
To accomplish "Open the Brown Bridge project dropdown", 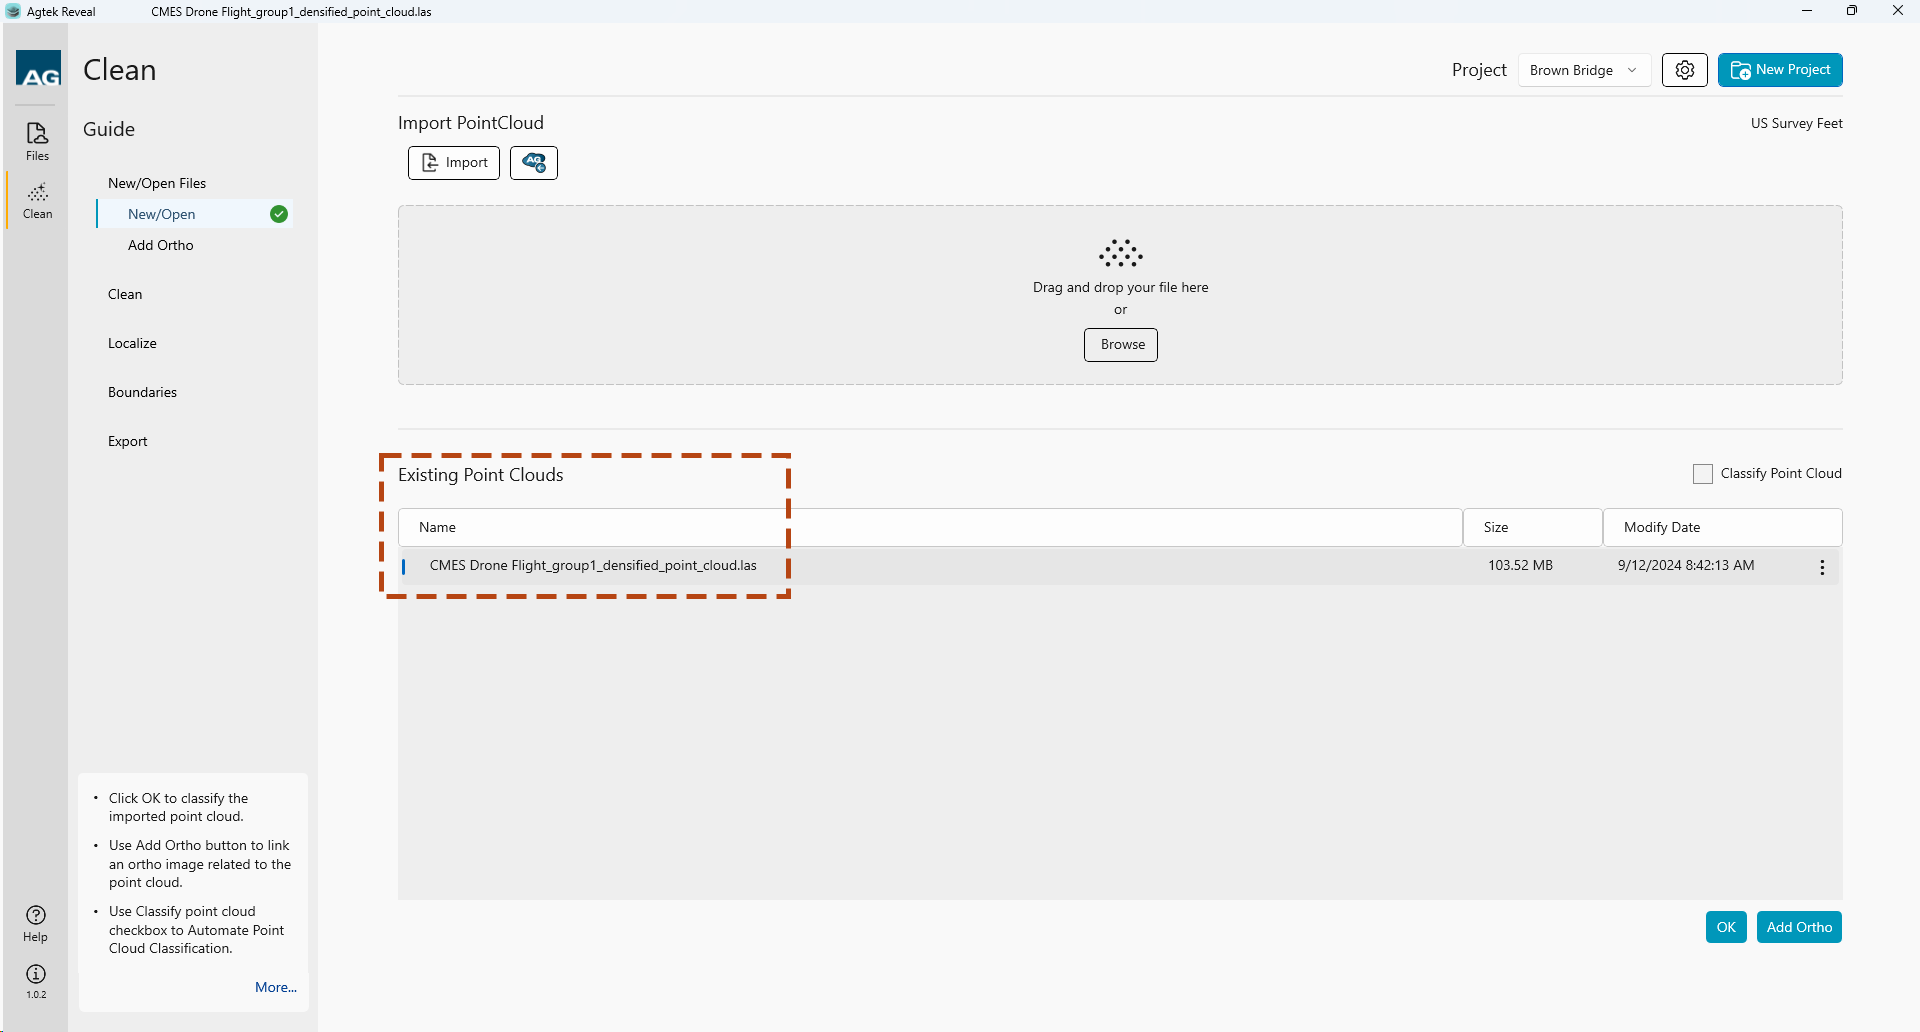I will pos(1584,70).
